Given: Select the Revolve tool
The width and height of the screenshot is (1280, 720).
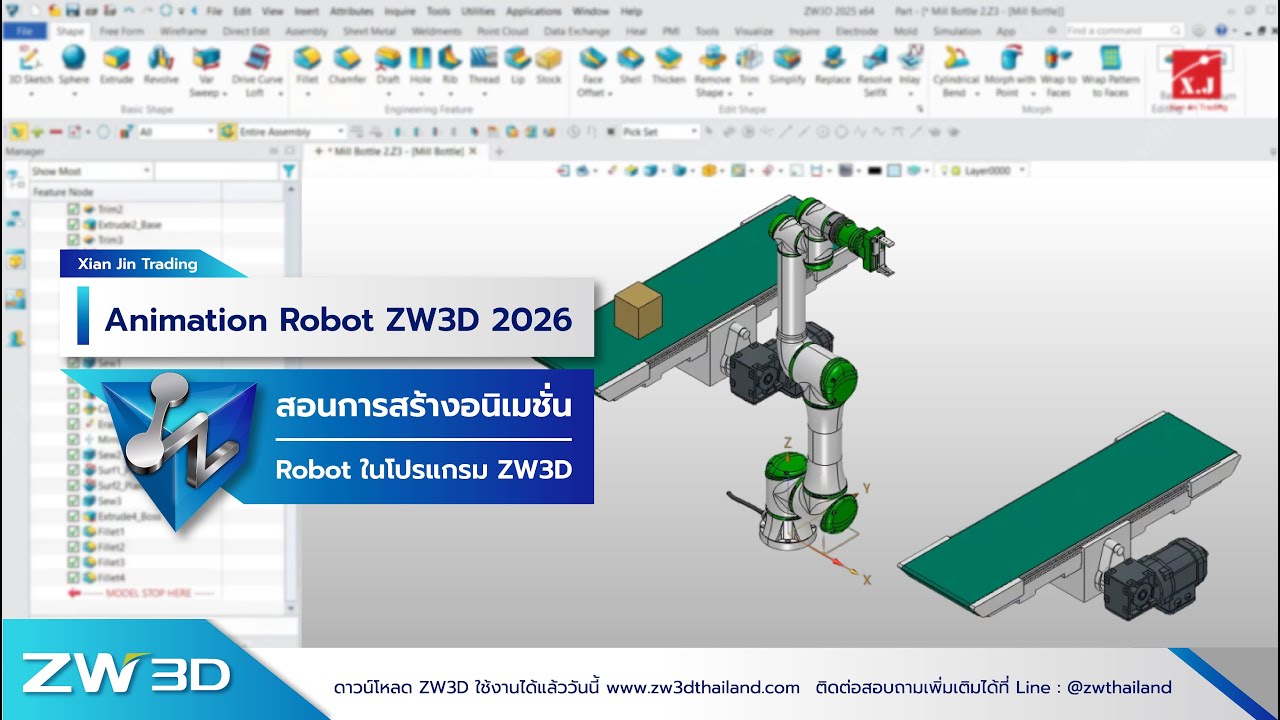Looking at the screenshot, I should click(161, 66).
